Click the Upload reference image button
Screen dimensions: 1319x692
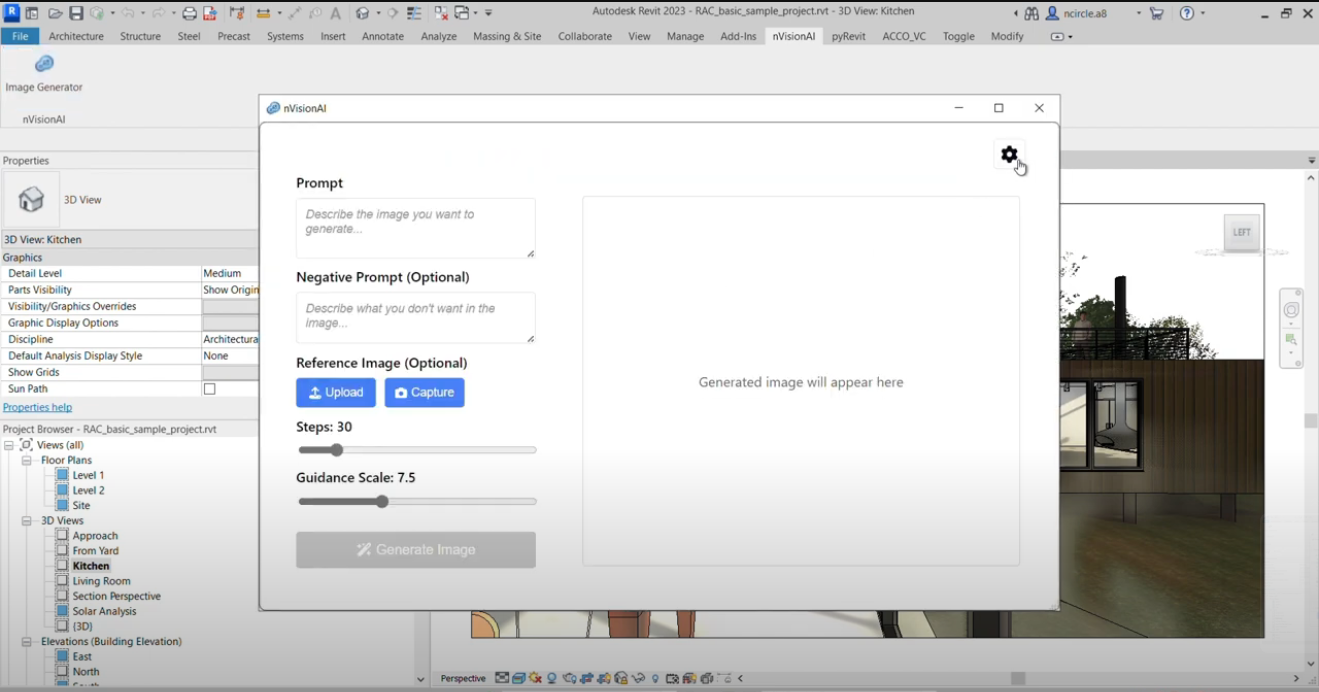pos(336,393)
